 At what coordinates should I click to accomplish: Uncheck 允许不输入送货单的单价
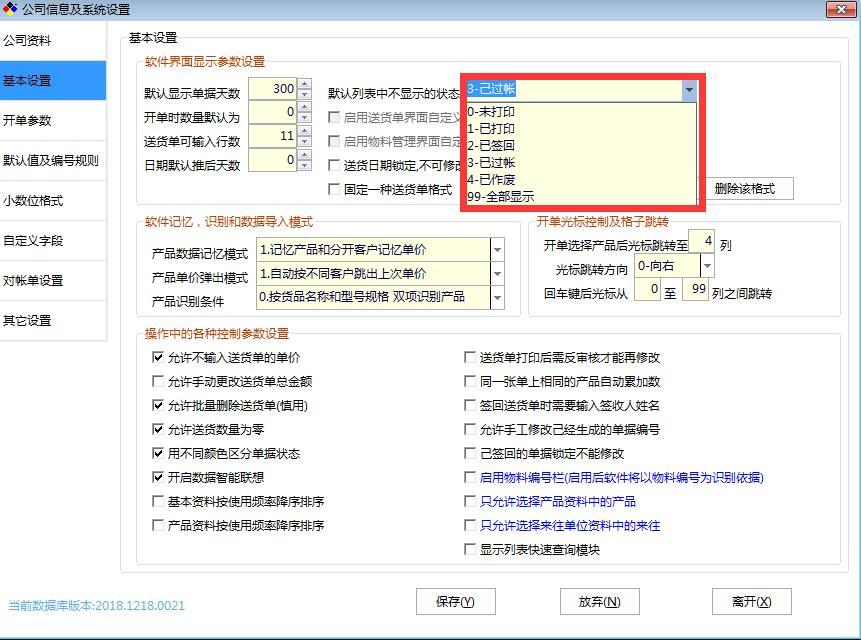click(158, 357)
